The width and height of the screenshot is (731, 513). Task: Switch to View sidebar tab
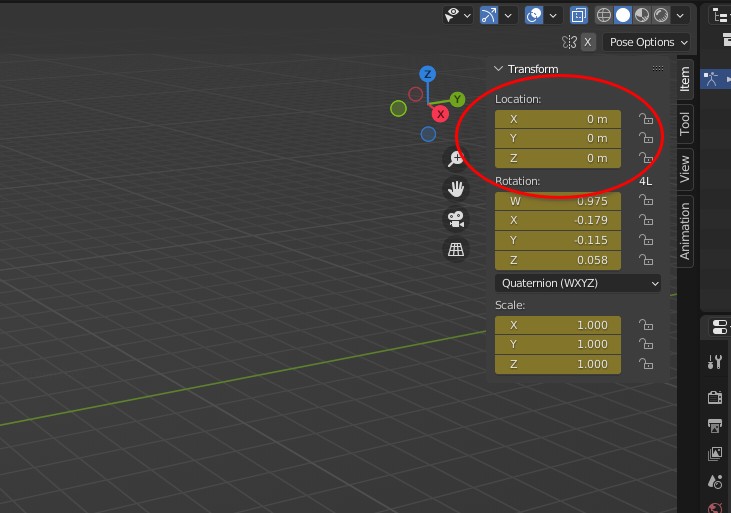tap(685, 169)
